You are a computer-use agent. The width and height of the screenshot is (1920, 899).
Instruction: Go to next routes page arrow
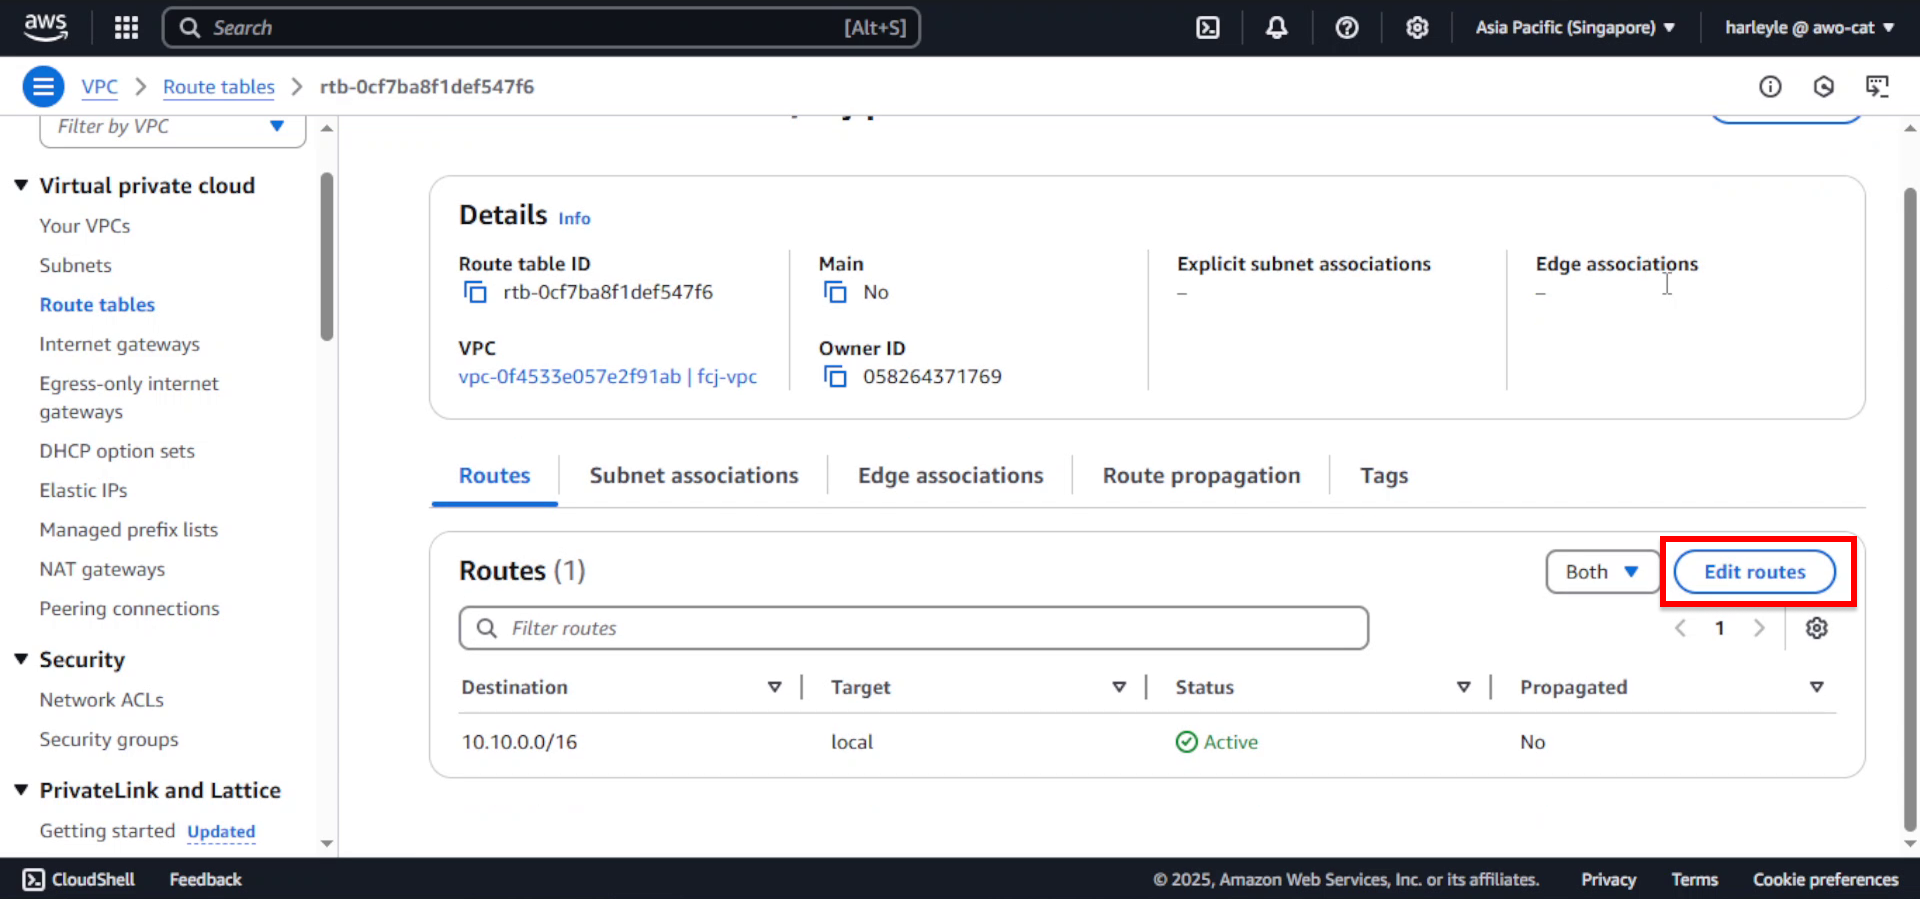[1759, 628]
